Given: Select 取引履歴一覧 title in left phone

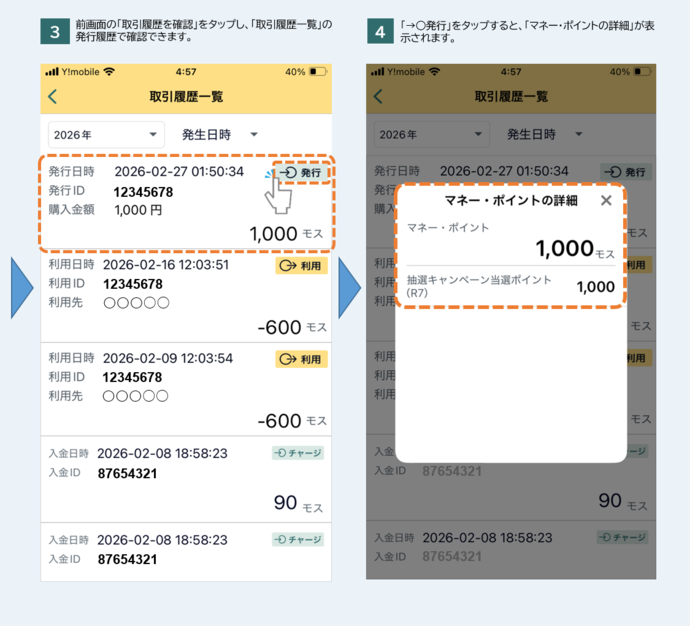Looking at the screenshot, I should [186, 97].
